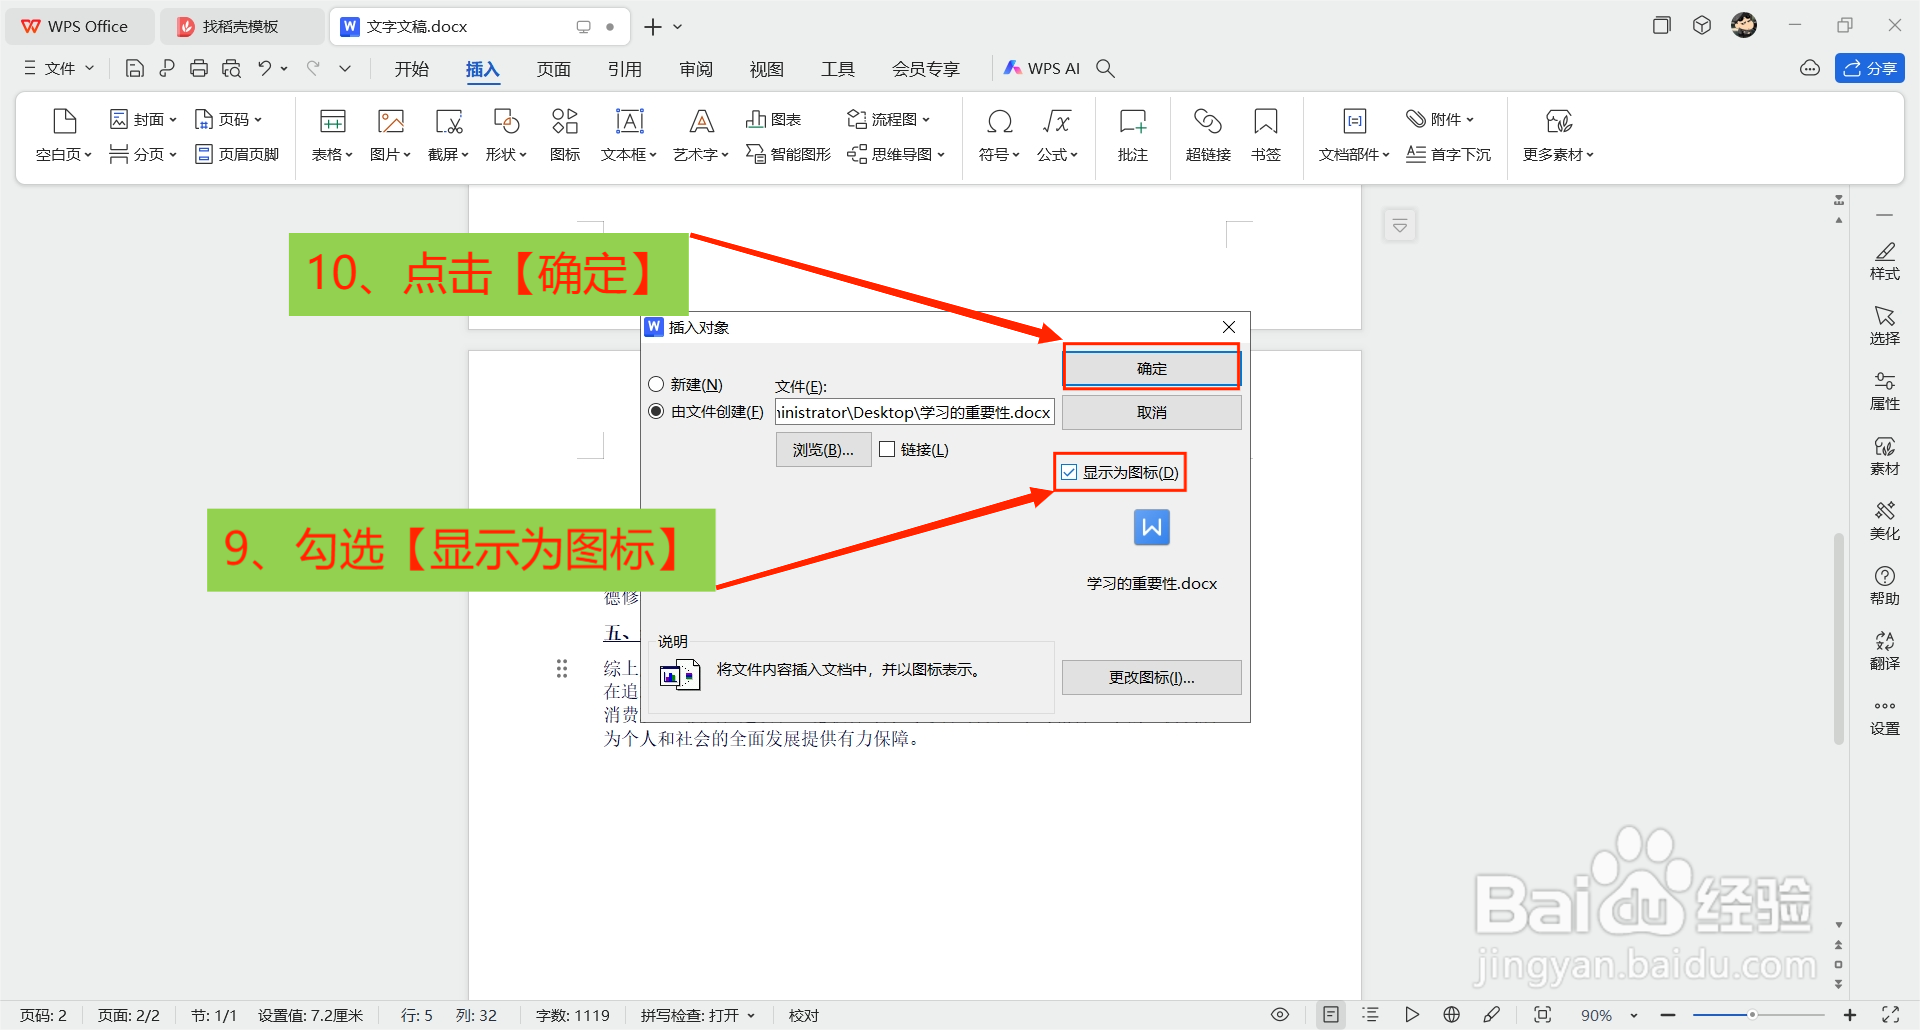The height and width of the screenshot is (1030, 1920).
Task: Click the 截屏 screenshot tool
Action: click(448, 135)
